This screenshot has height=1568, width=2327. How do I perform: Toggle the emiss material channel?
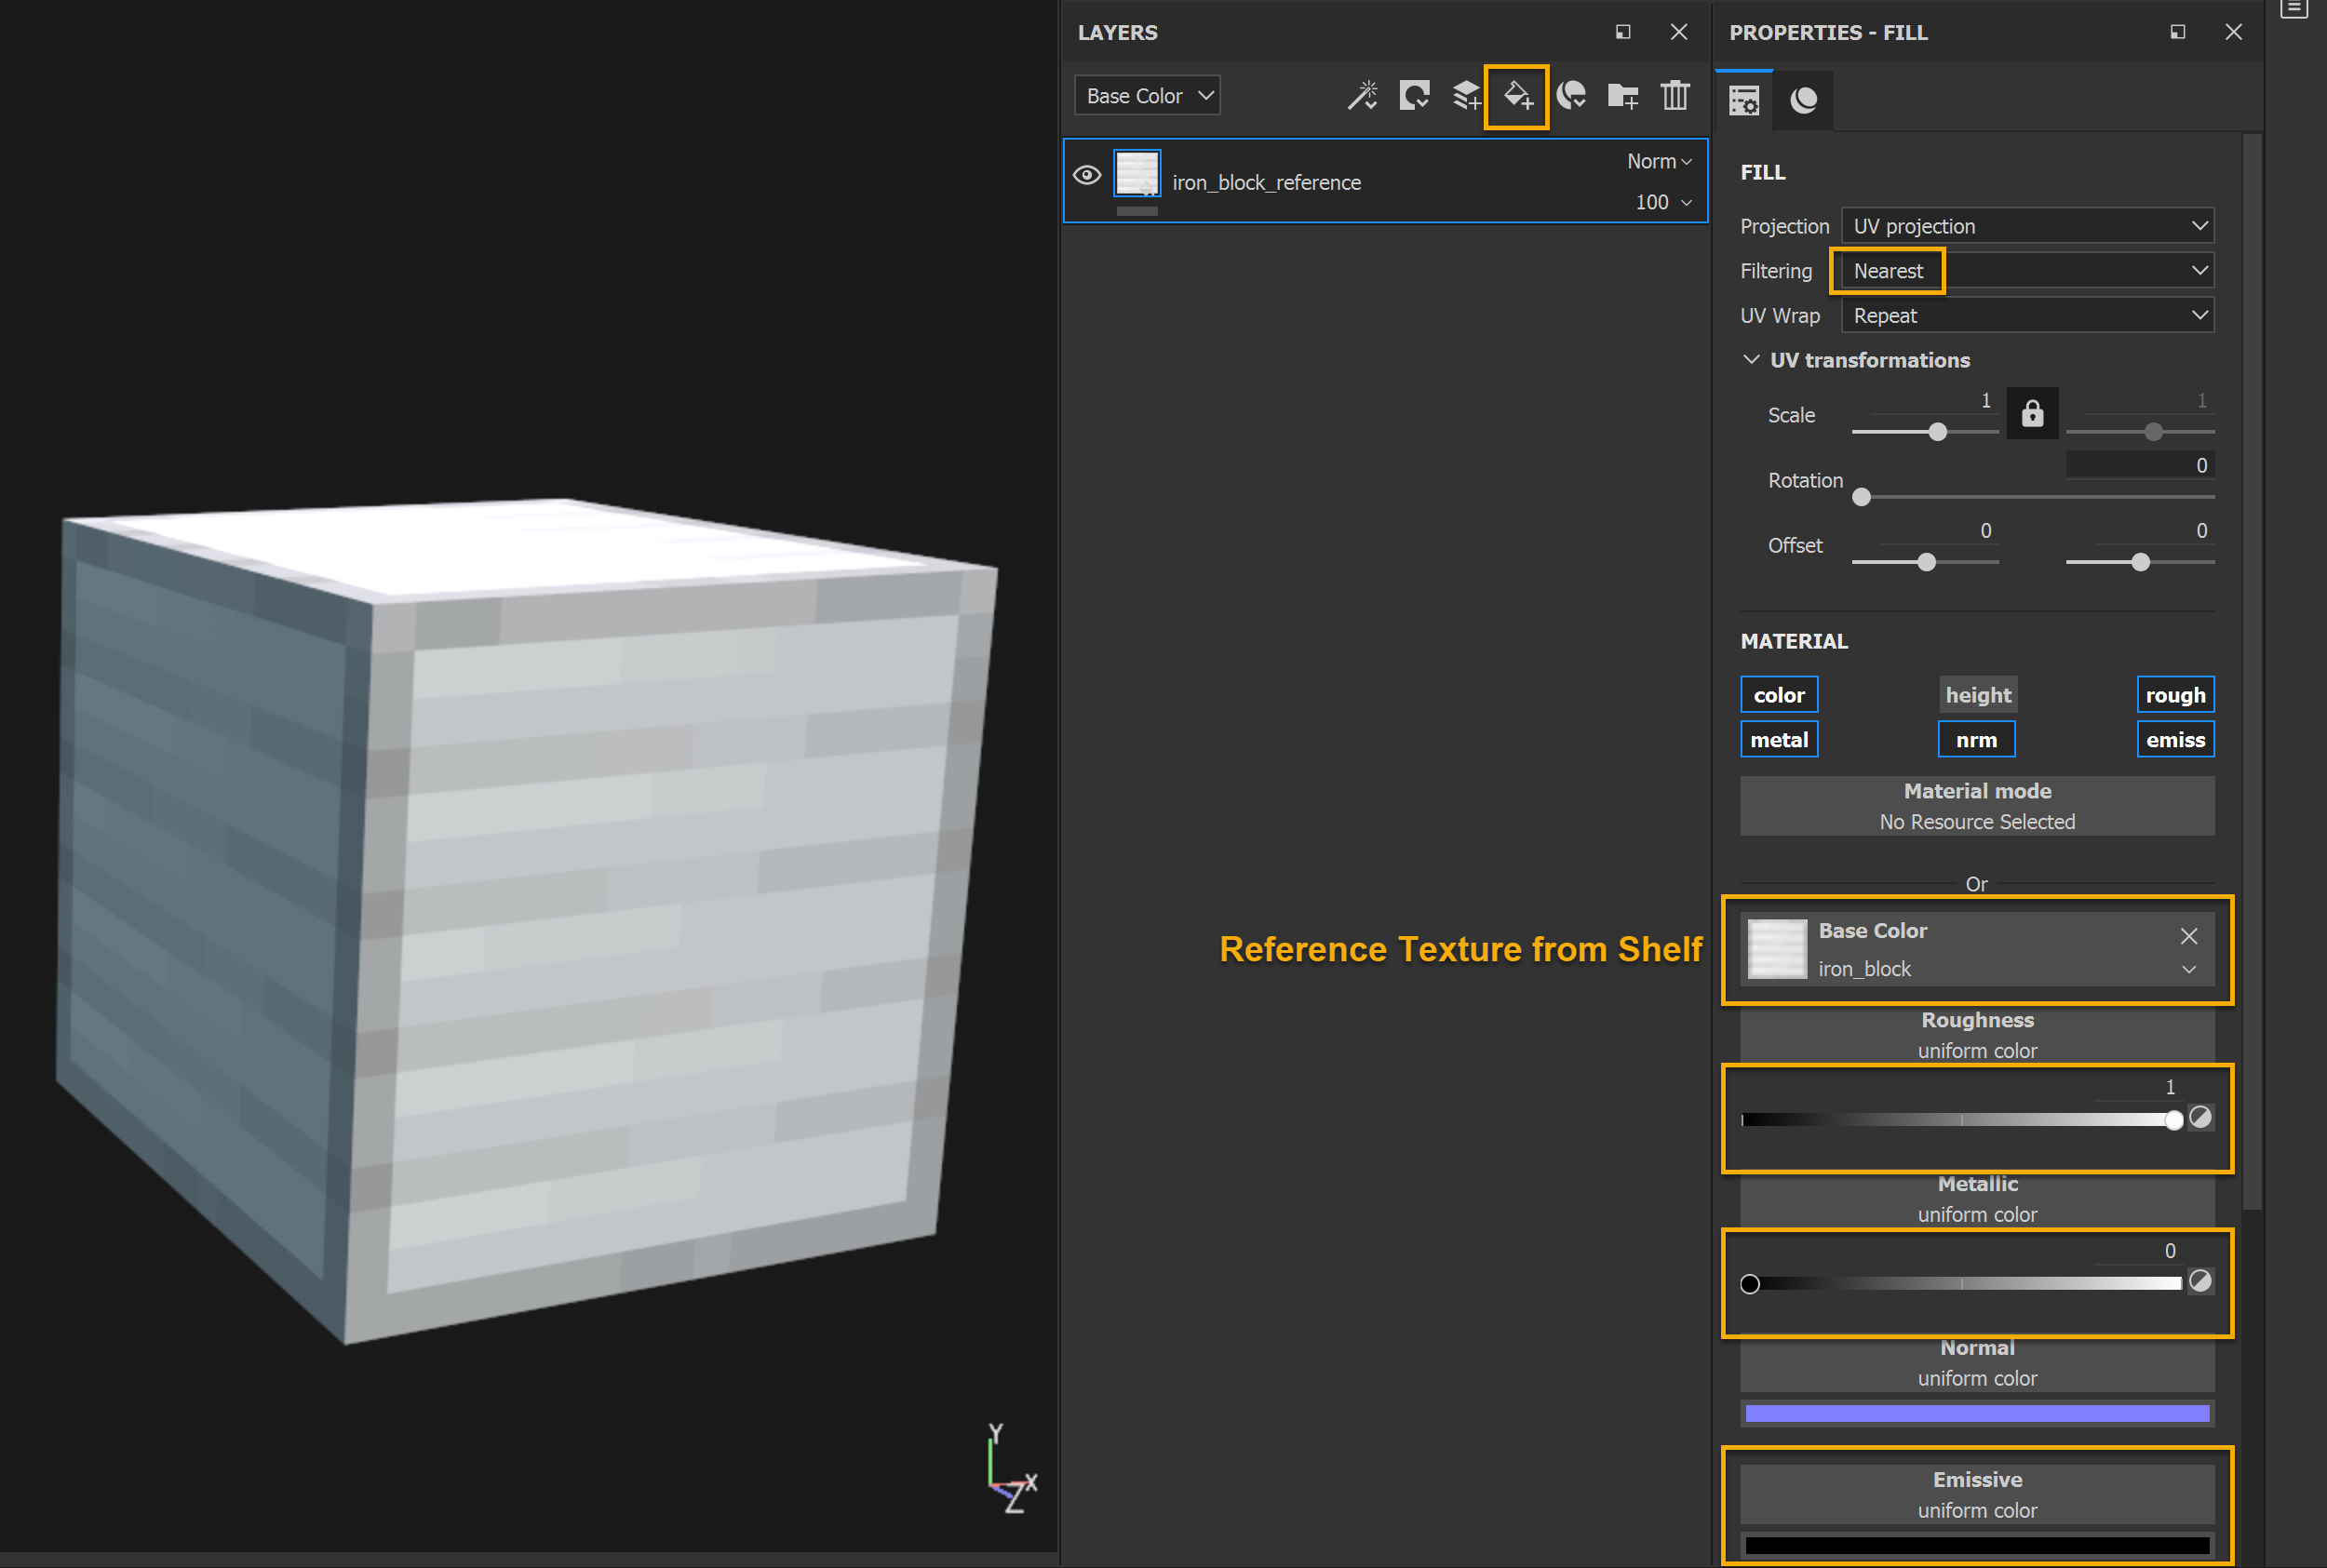[2175, 740]
